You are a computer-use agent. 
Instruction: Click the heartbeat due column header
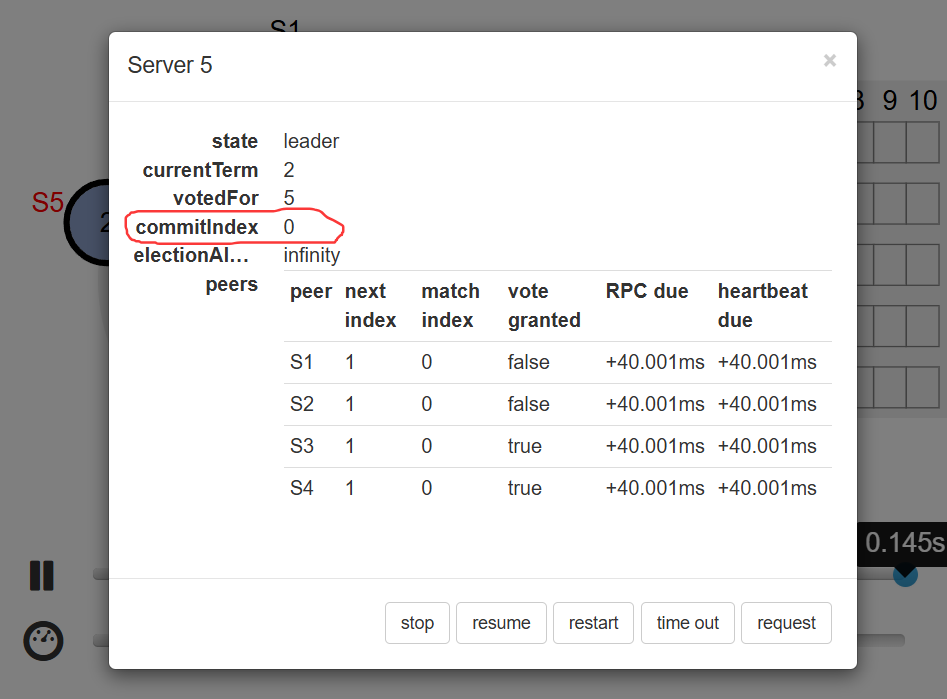point(762,306)
